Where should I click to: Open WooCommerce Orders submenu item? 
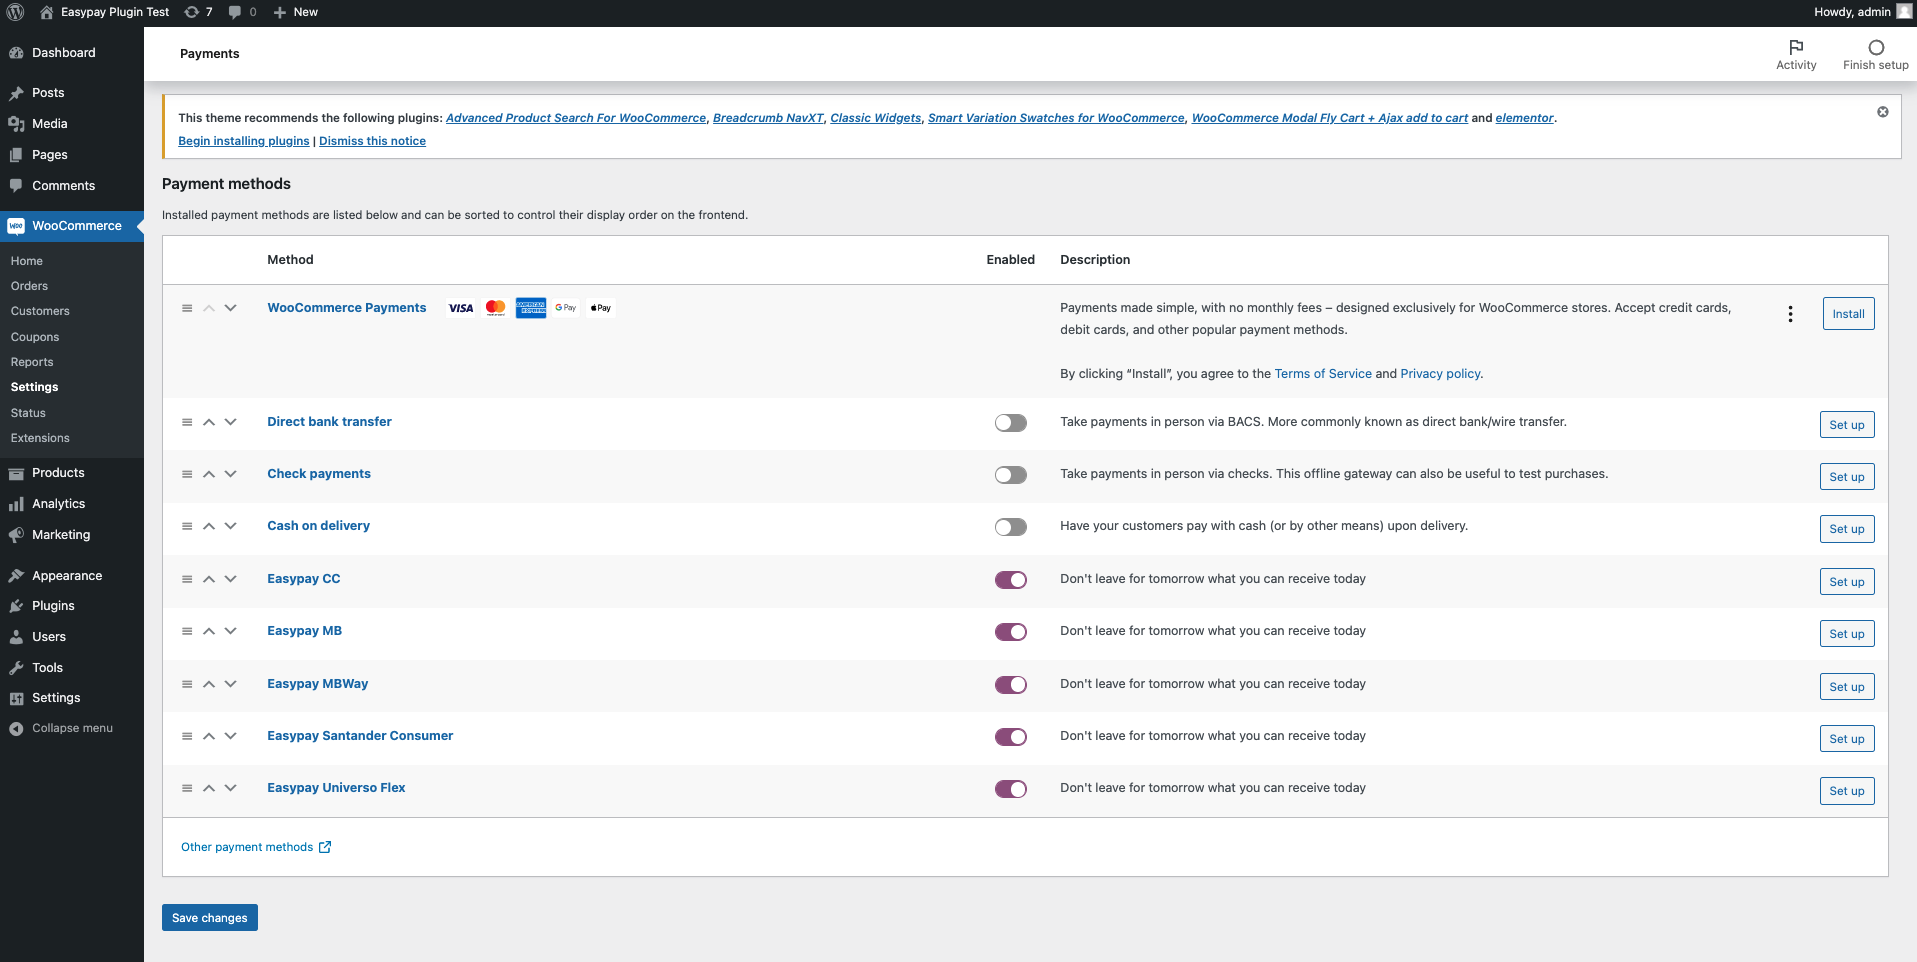(29, 286)
